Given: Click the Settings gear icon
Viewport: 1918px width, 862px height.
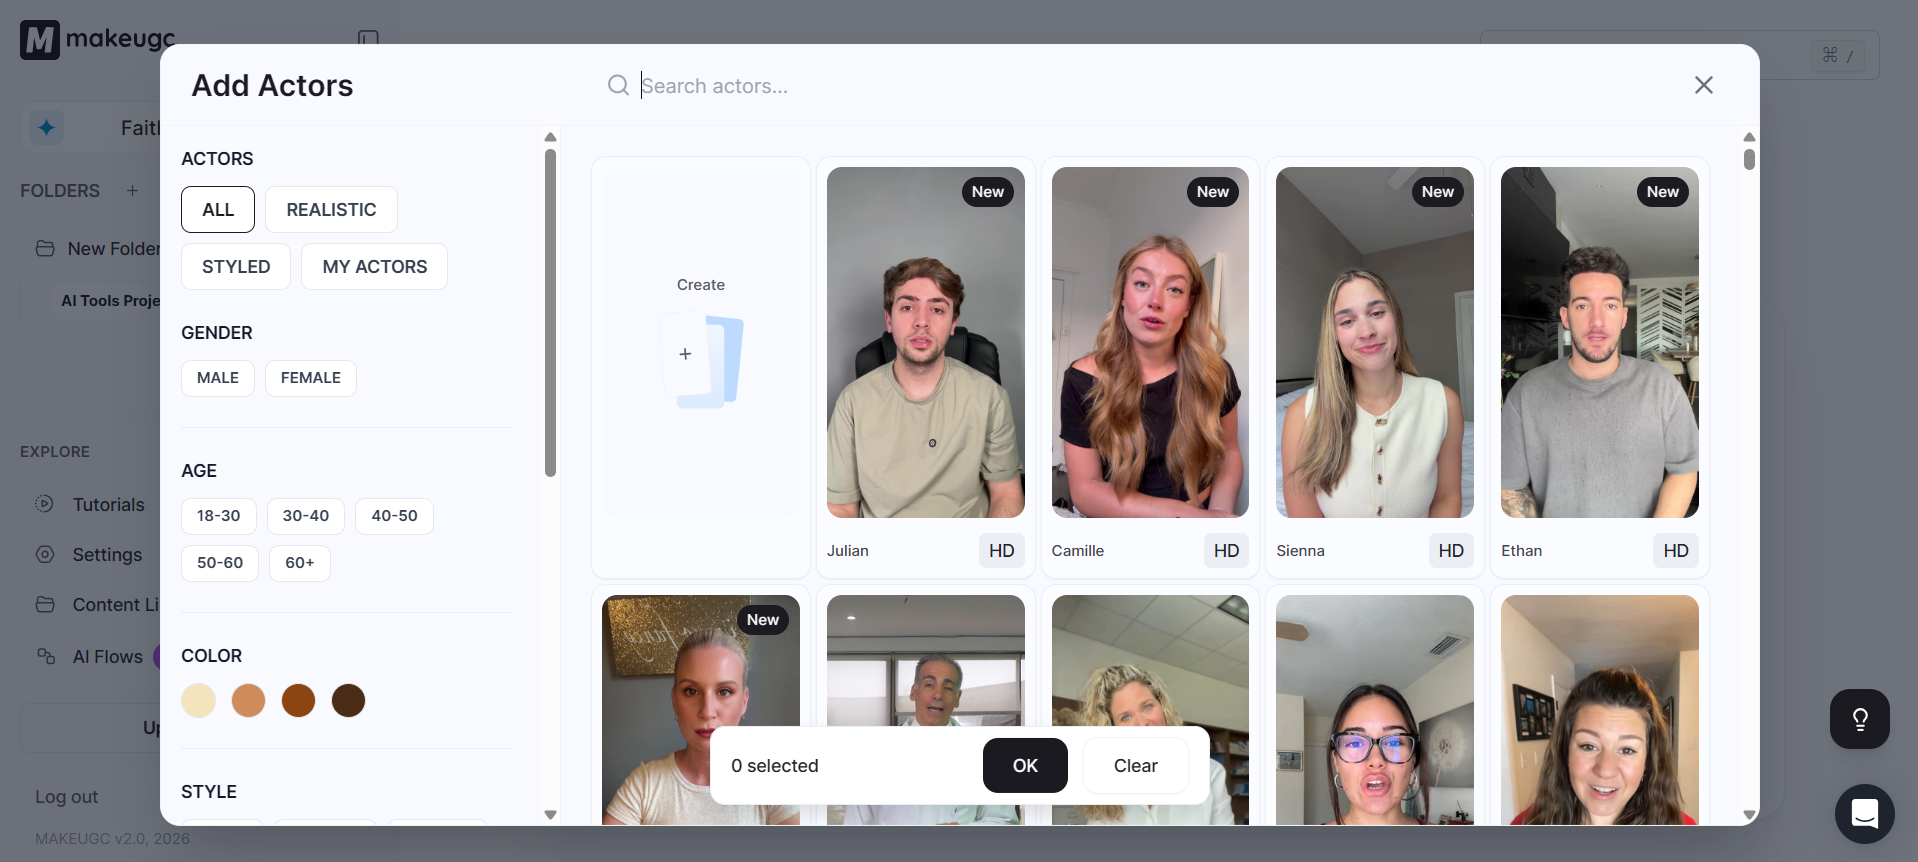Looking at the screenshot, I should click(45, 554).
